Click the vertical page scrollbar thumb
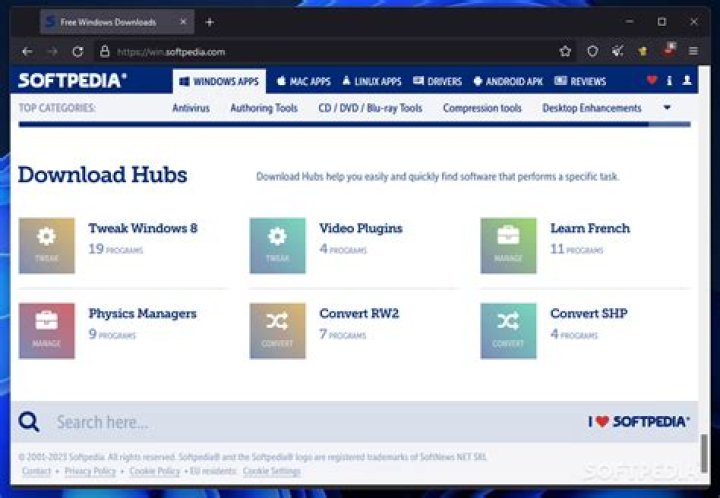The image size is (720, 498). 704,453
